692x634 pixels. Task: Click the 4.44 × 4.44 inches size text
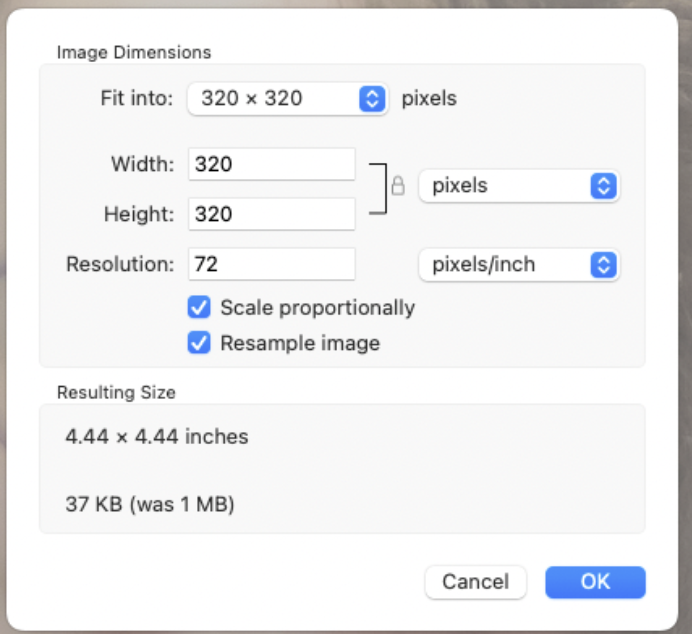(157, 437)
